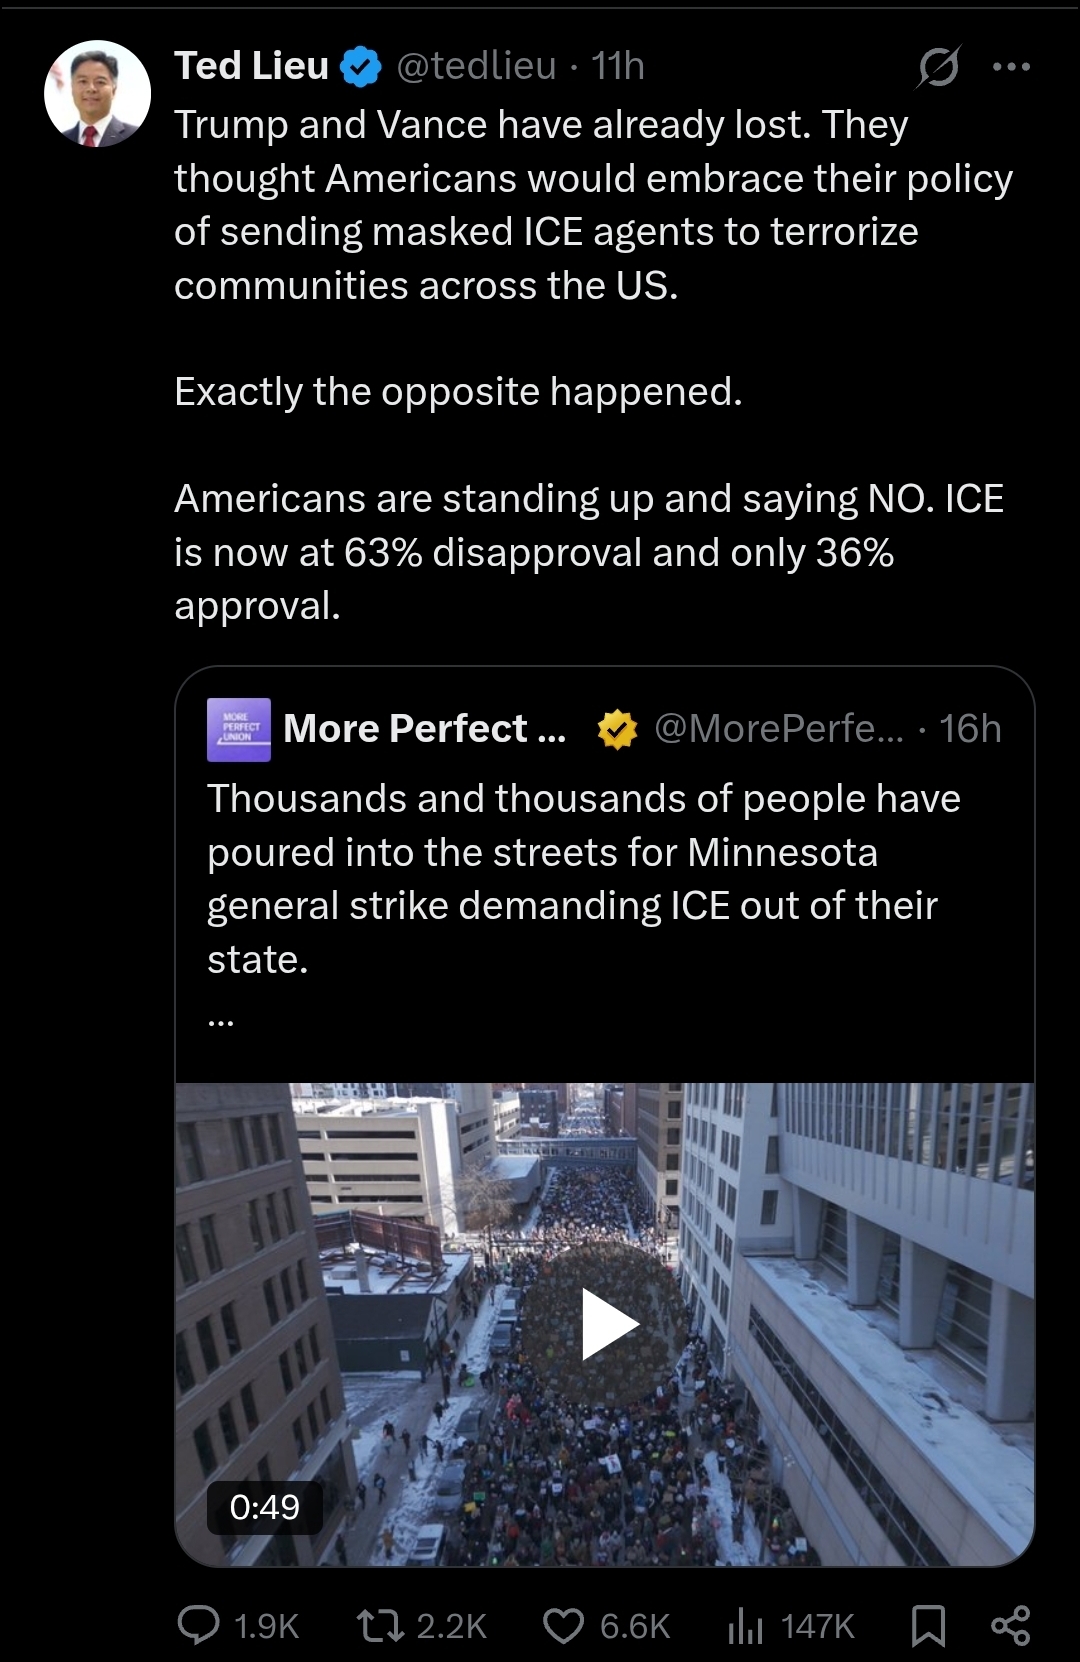Open the quoted tweet's text about the Minnesota strike
Viewport: 1080px width, 1662px height.
[584, 879]
